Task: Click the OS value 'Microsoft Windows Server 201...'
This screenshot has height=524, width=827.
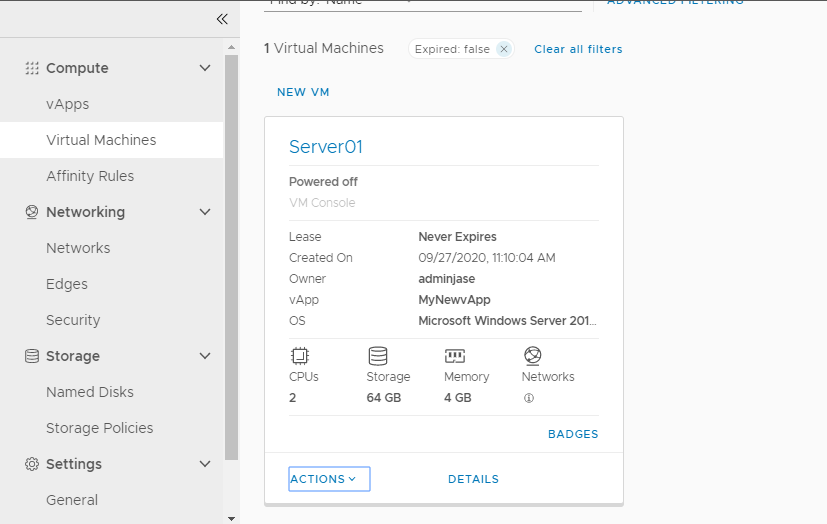Action: 507,321
